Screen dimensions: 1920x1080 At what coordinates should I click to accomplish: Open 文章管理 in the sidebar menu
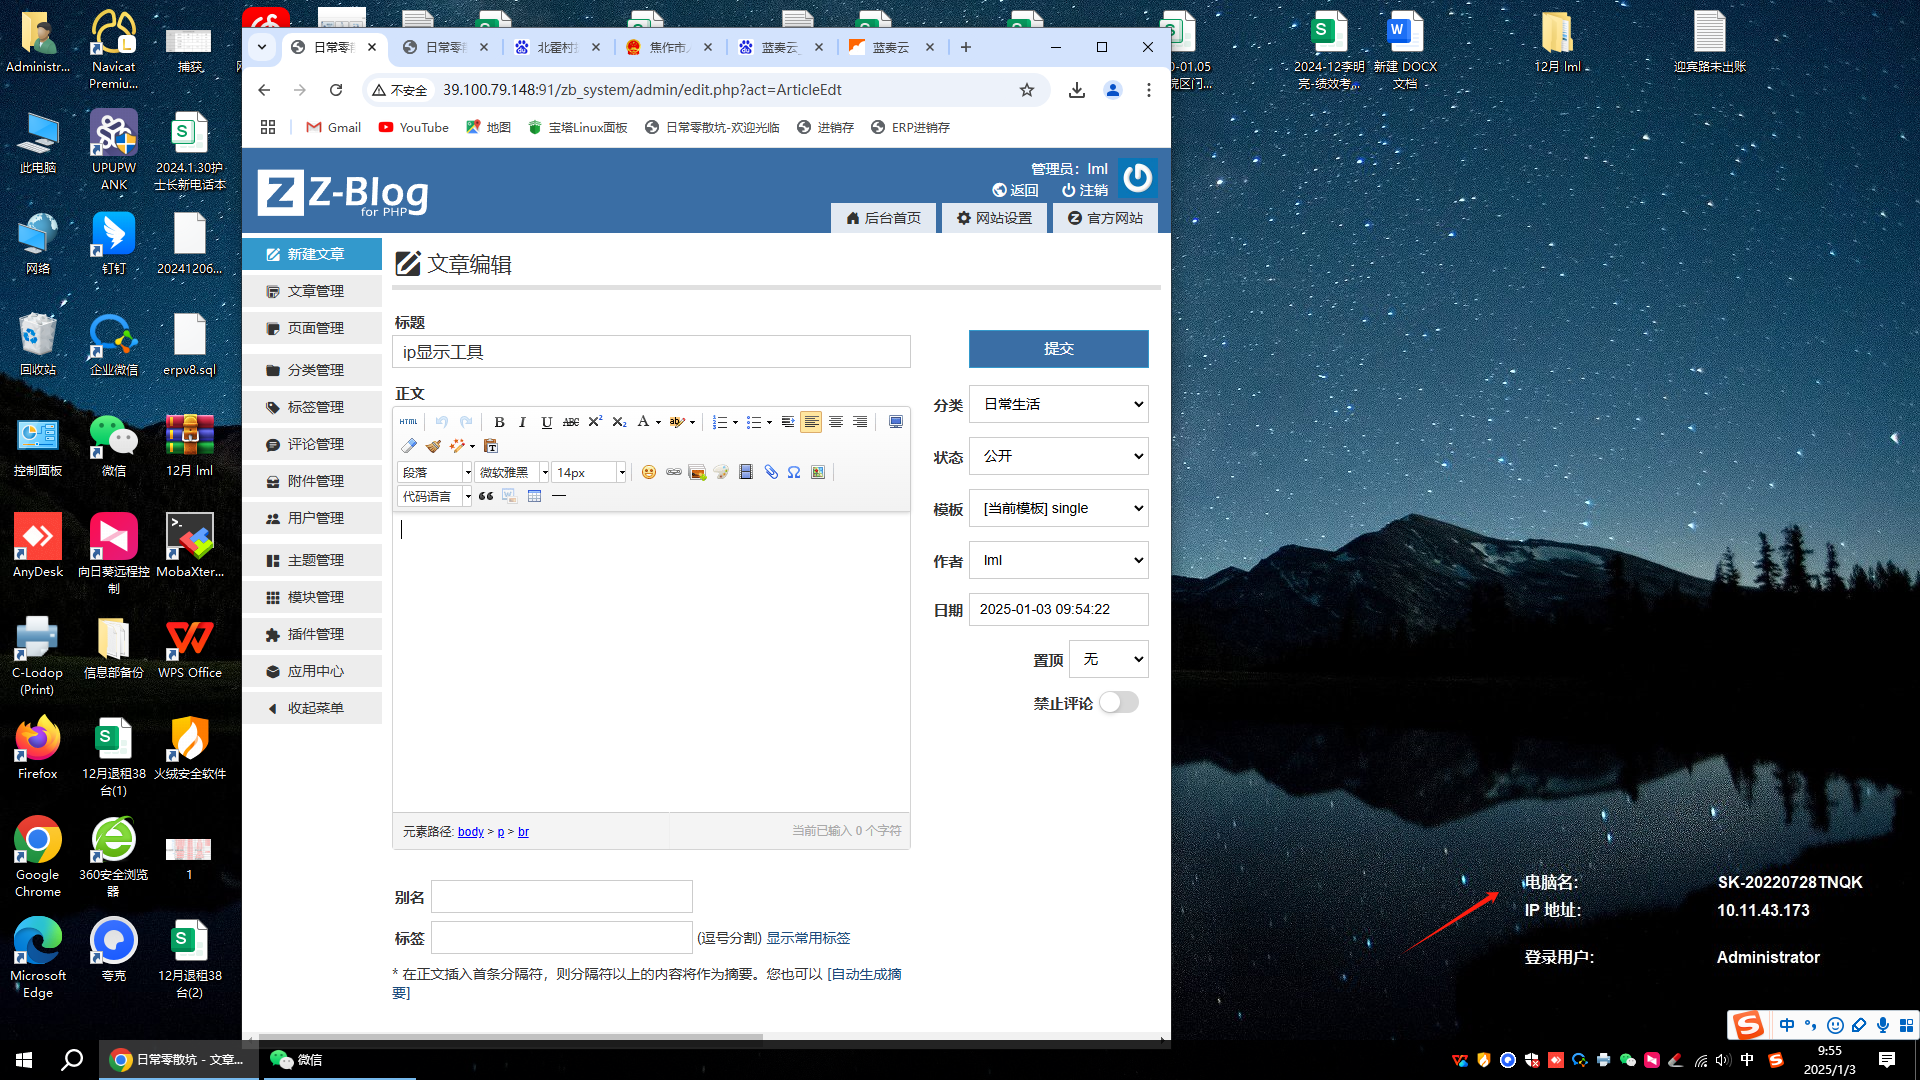[315, 291]
